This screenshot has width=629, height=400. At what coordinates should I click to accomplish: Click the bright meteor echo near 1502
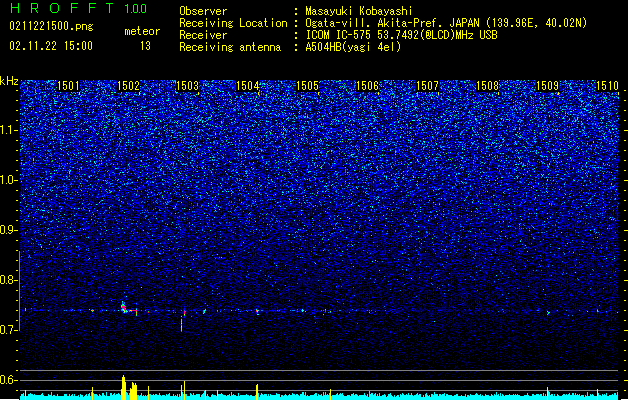[124, 308]
